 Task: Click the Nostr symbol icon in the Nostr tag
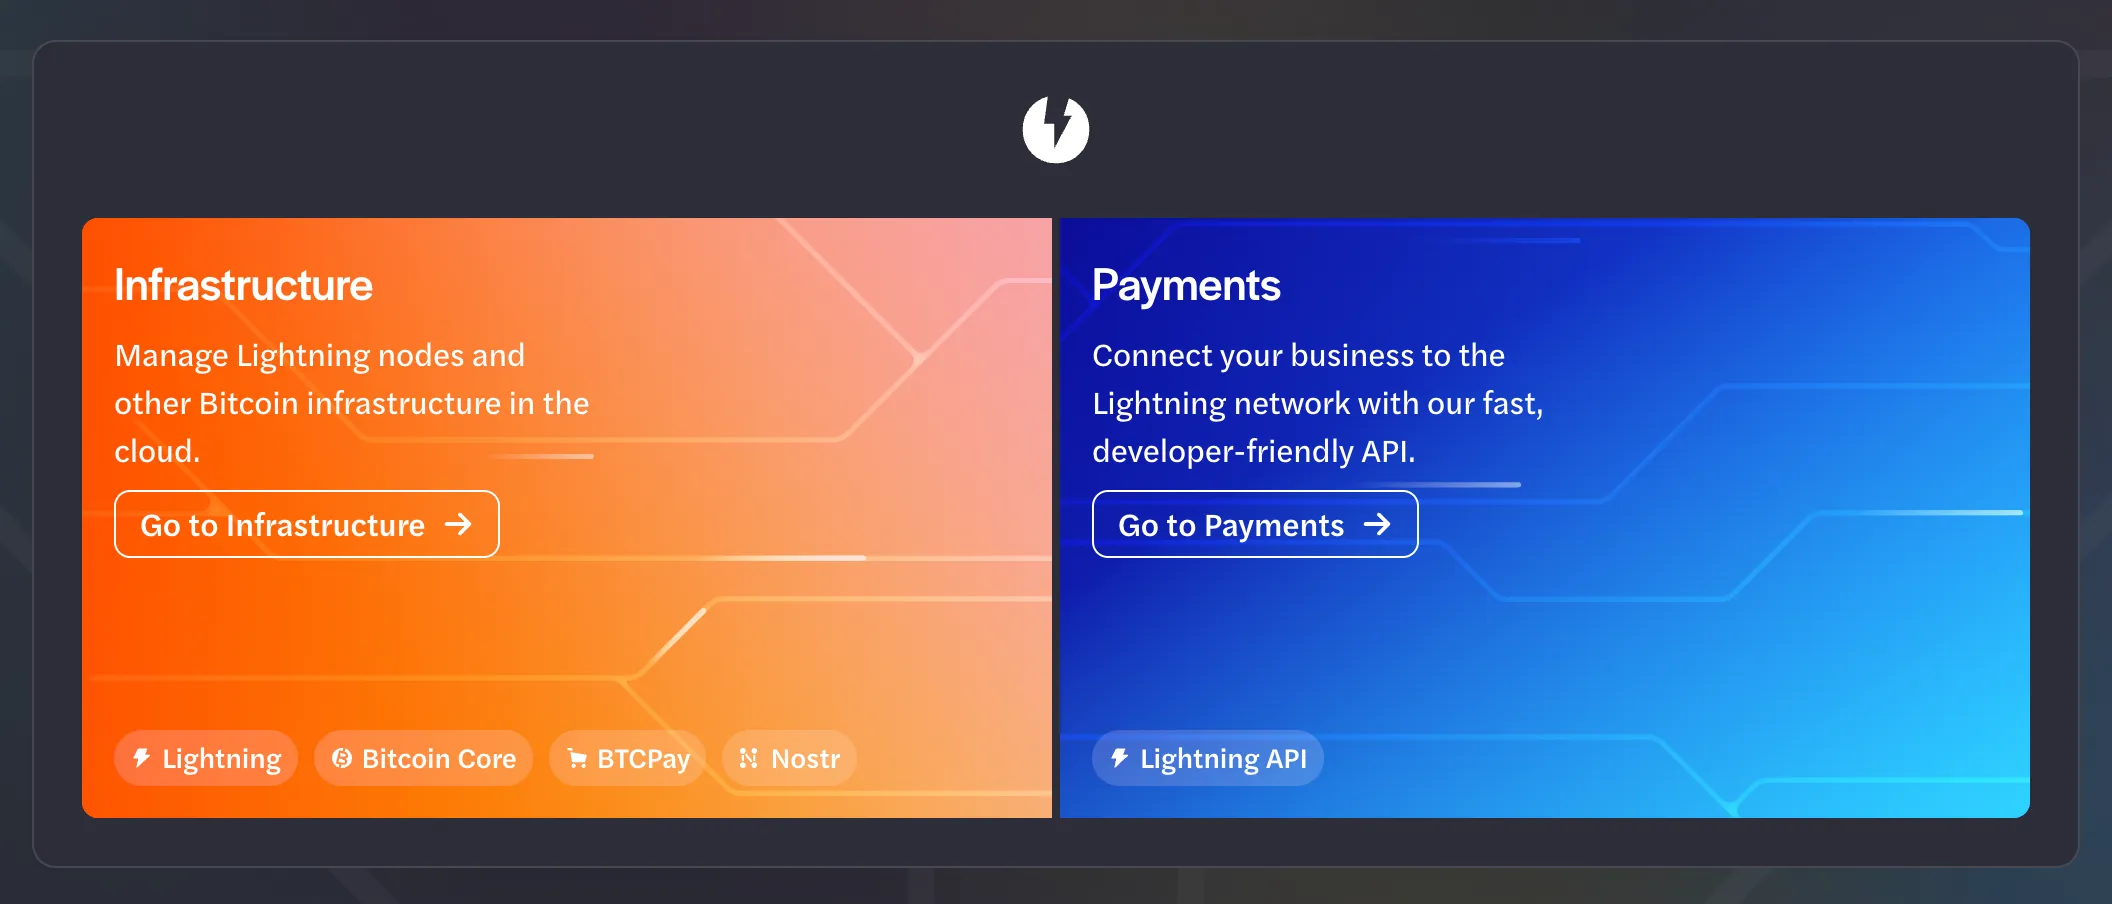click(x=748, y=758)
